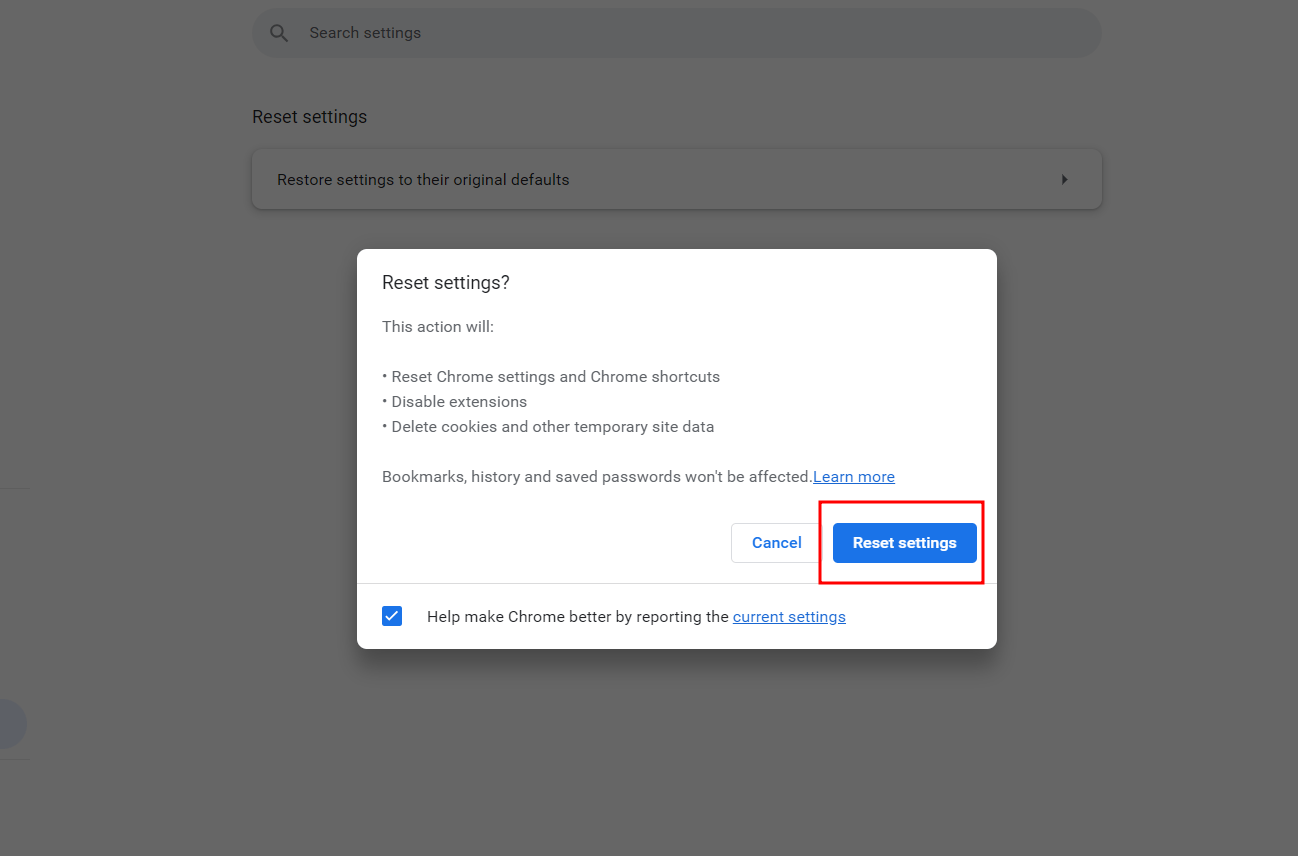
Task: Open the current settings link
Action: pos(789,617)
